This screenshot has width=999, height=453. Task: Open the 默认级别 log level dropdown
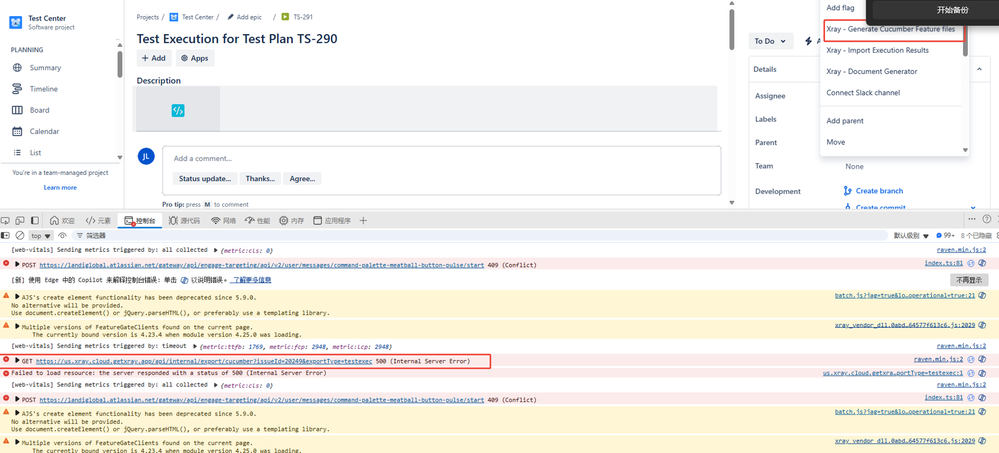pos(911,236)
